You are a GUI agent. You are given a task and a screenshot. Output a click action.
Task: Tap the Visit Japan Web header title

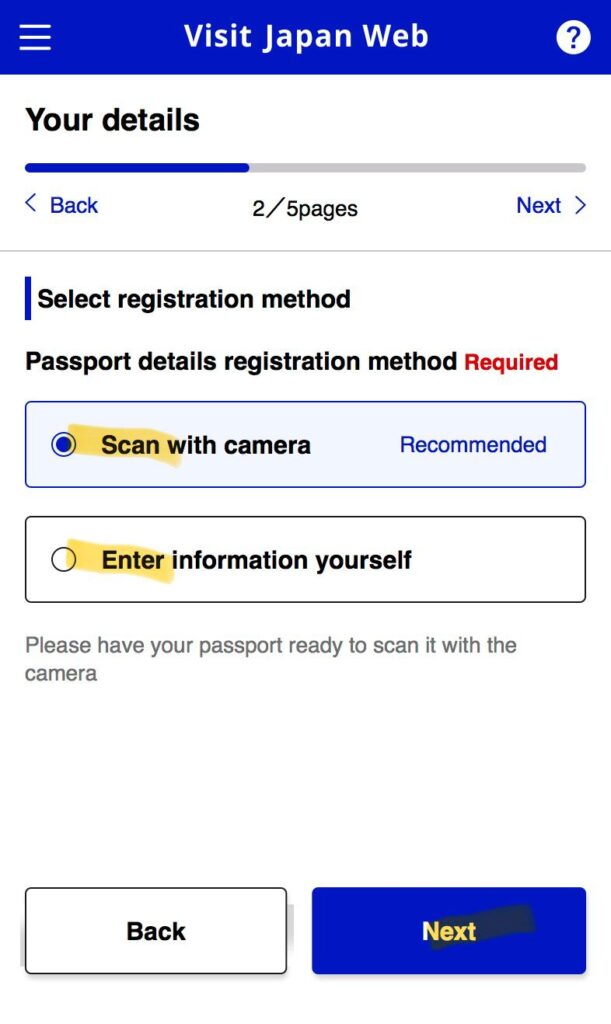(306, 37)
